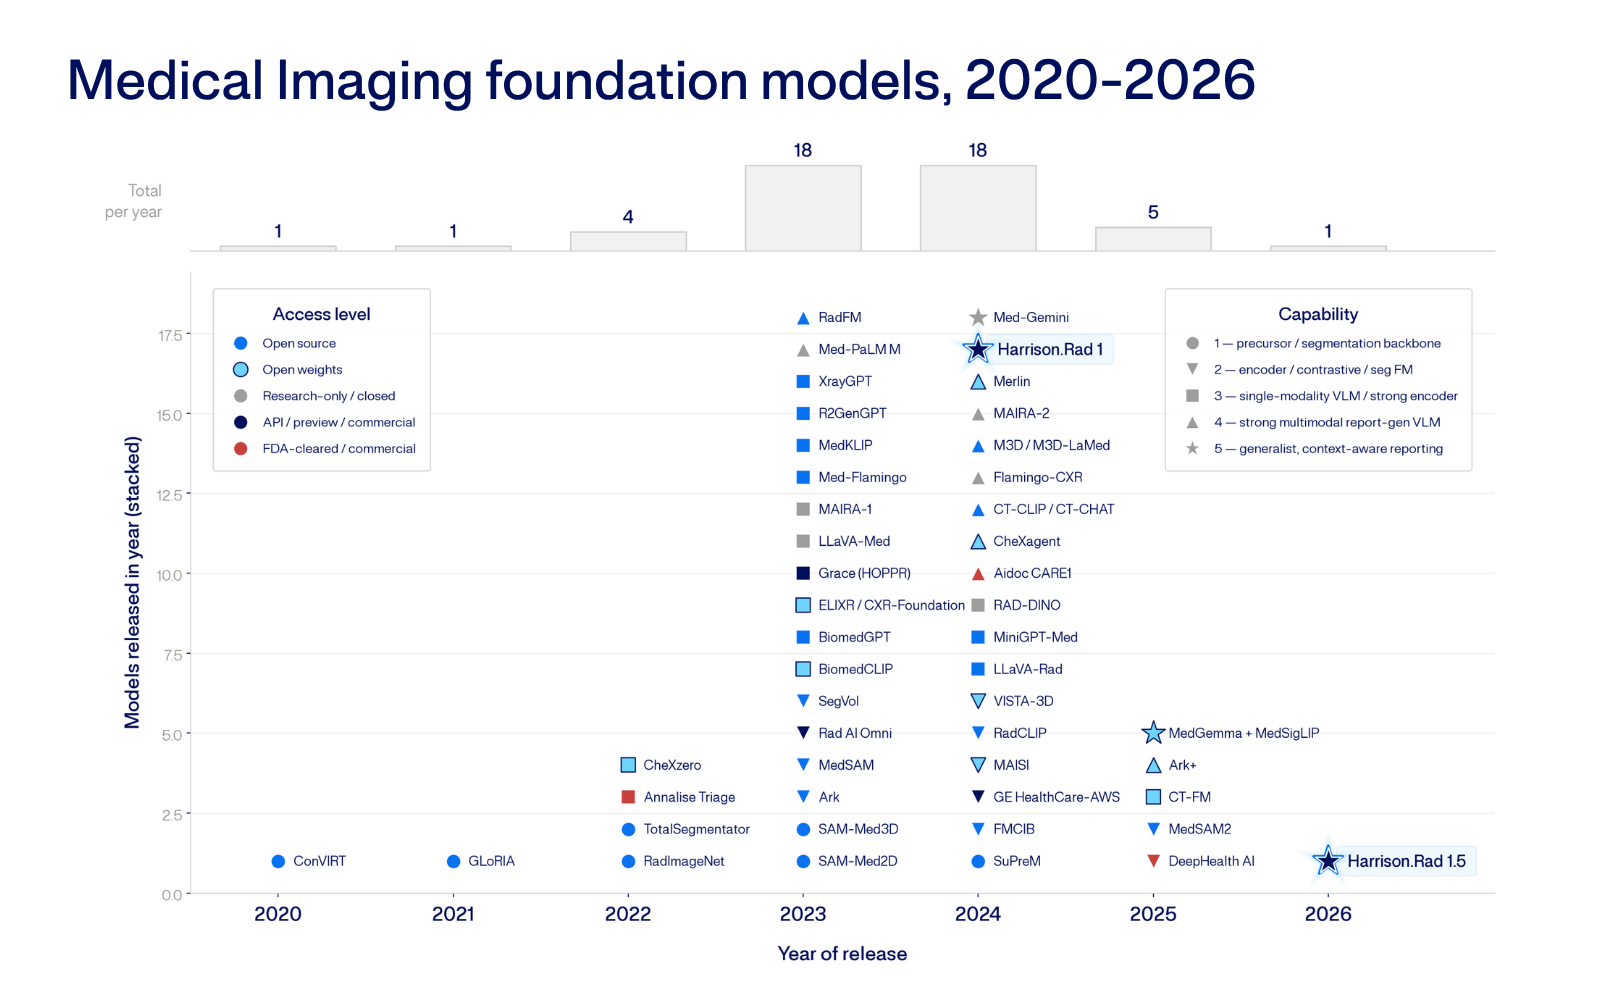The width and height of the screenshot is (1600, 1000).
Task: Click the TotalSegmentator circle marker
Action: 628,829
